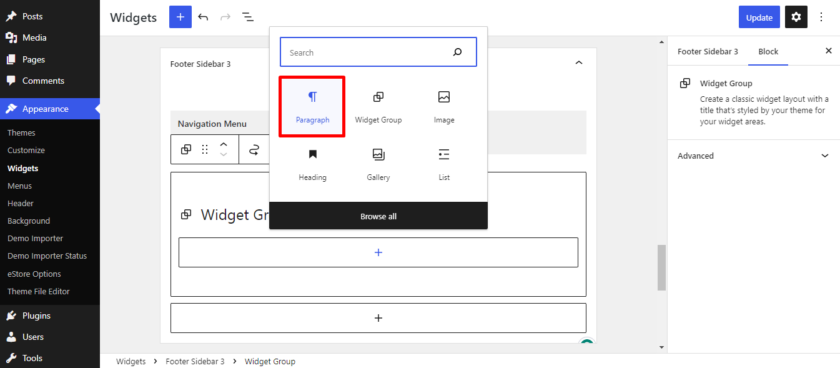Screen dimensions: 840x368
Task: Click the scrollbar up arrow
Action: point(662,42)
